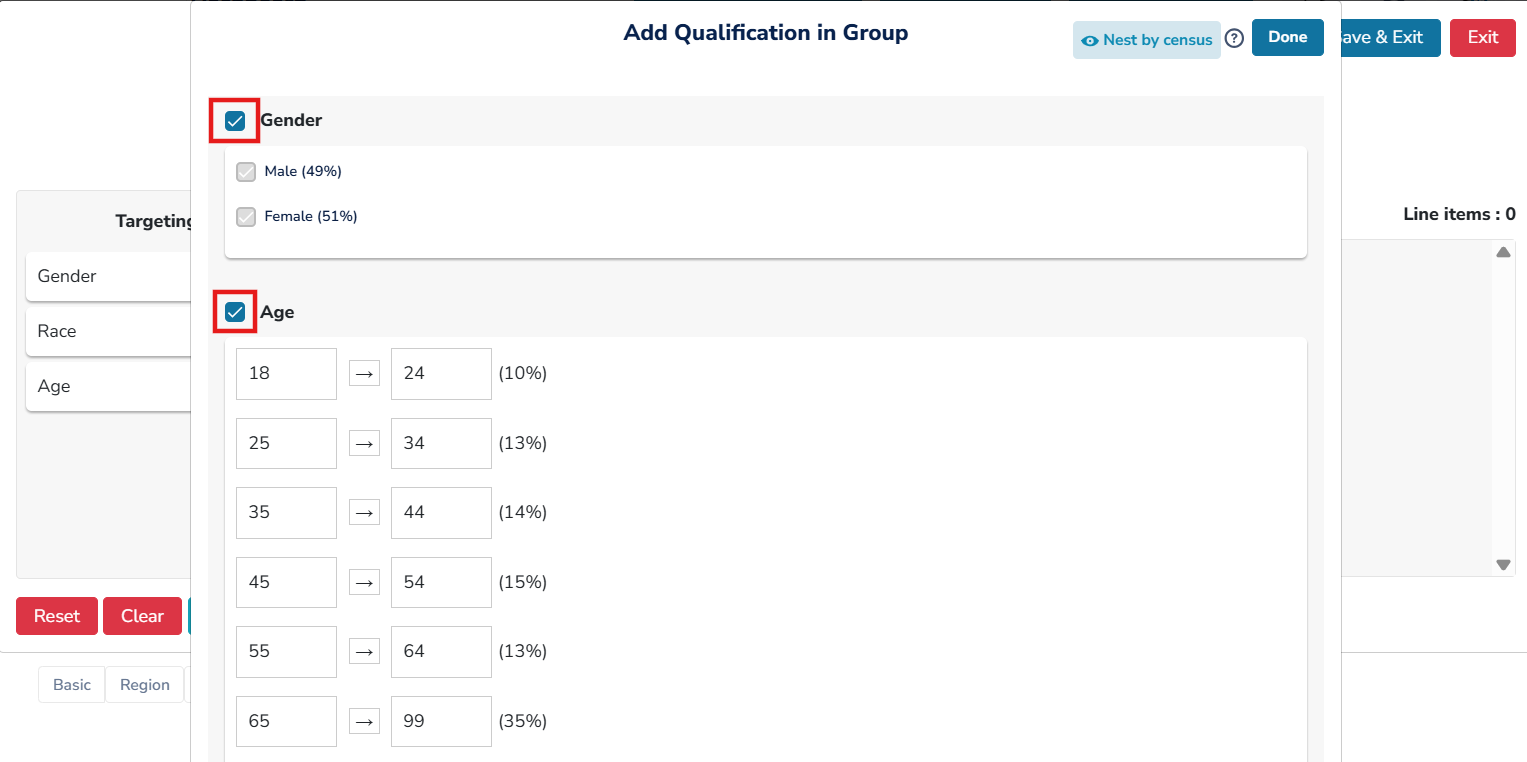Click the red Exit button
Viewport: 1527px width, 762px height.
[x=1482, y=38]
